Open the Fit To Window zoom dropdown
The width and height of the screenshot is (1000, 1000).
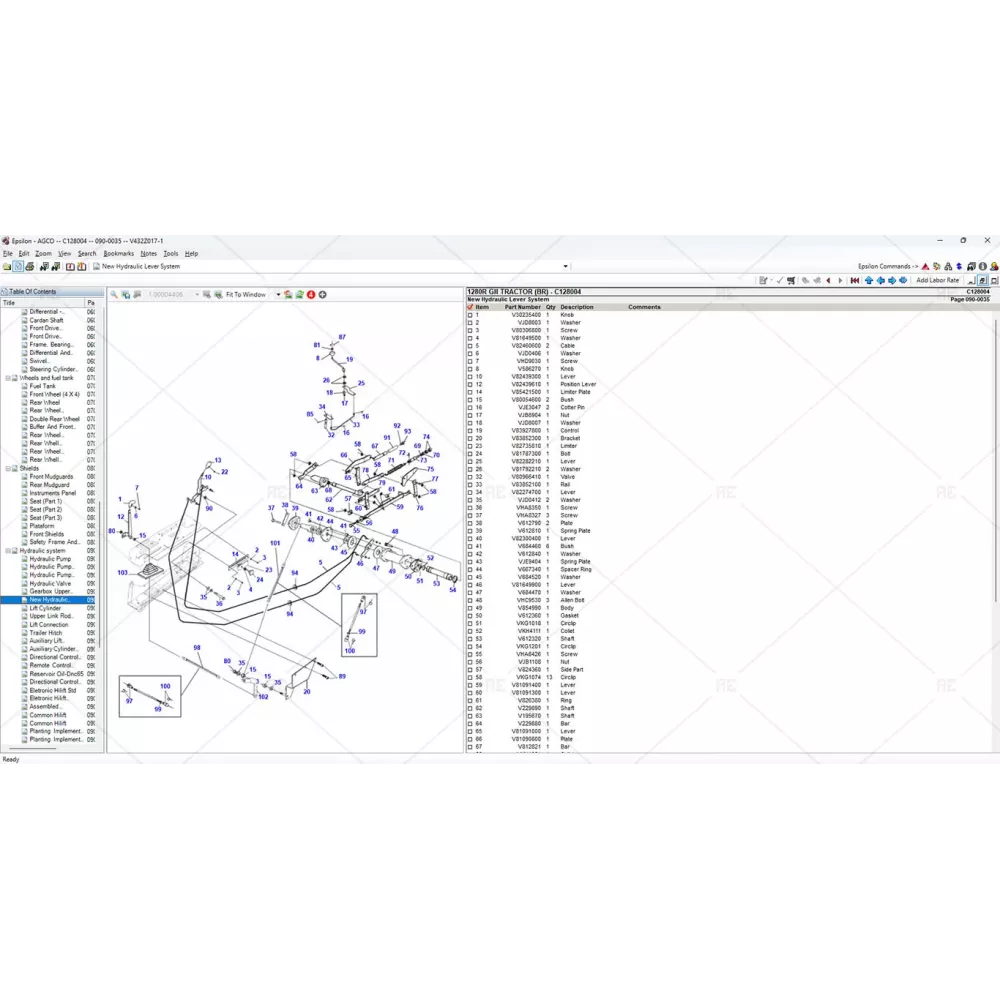pos(278,295)
